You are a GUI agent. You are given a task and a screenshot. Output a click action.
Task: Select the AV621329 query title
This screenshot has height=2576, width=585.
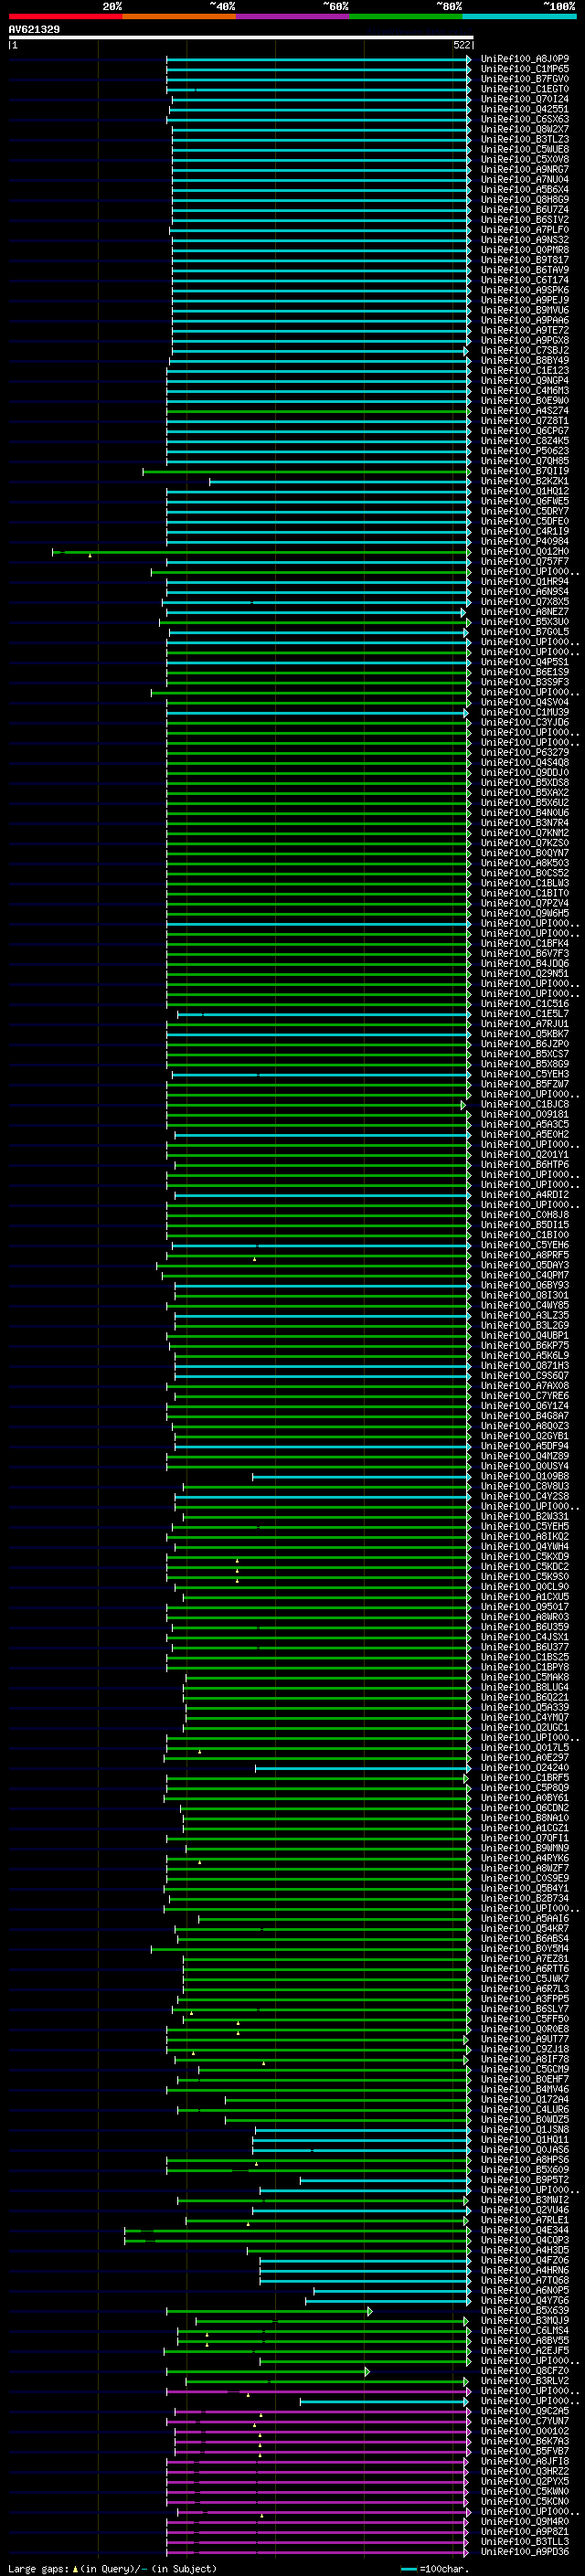[34, 29]
